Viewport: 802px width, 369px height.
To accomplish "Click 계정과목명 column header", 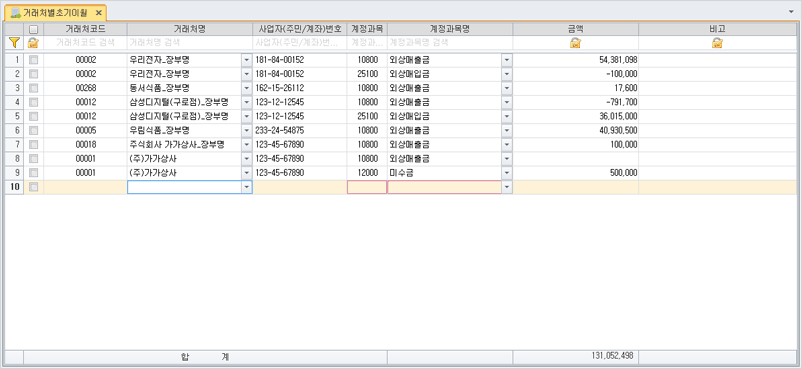I will (450, 29).
